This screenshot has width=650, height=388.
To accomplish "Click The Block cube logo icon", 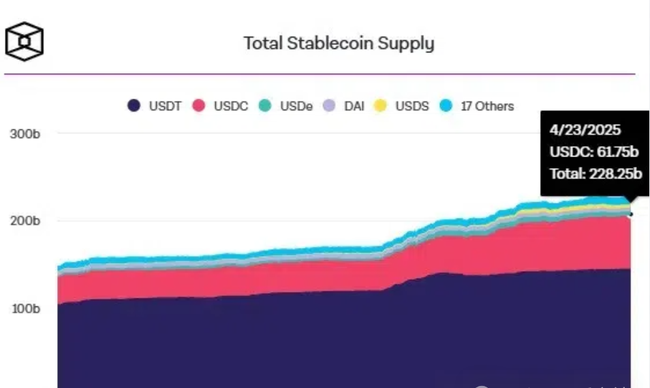I will (24, 41).
